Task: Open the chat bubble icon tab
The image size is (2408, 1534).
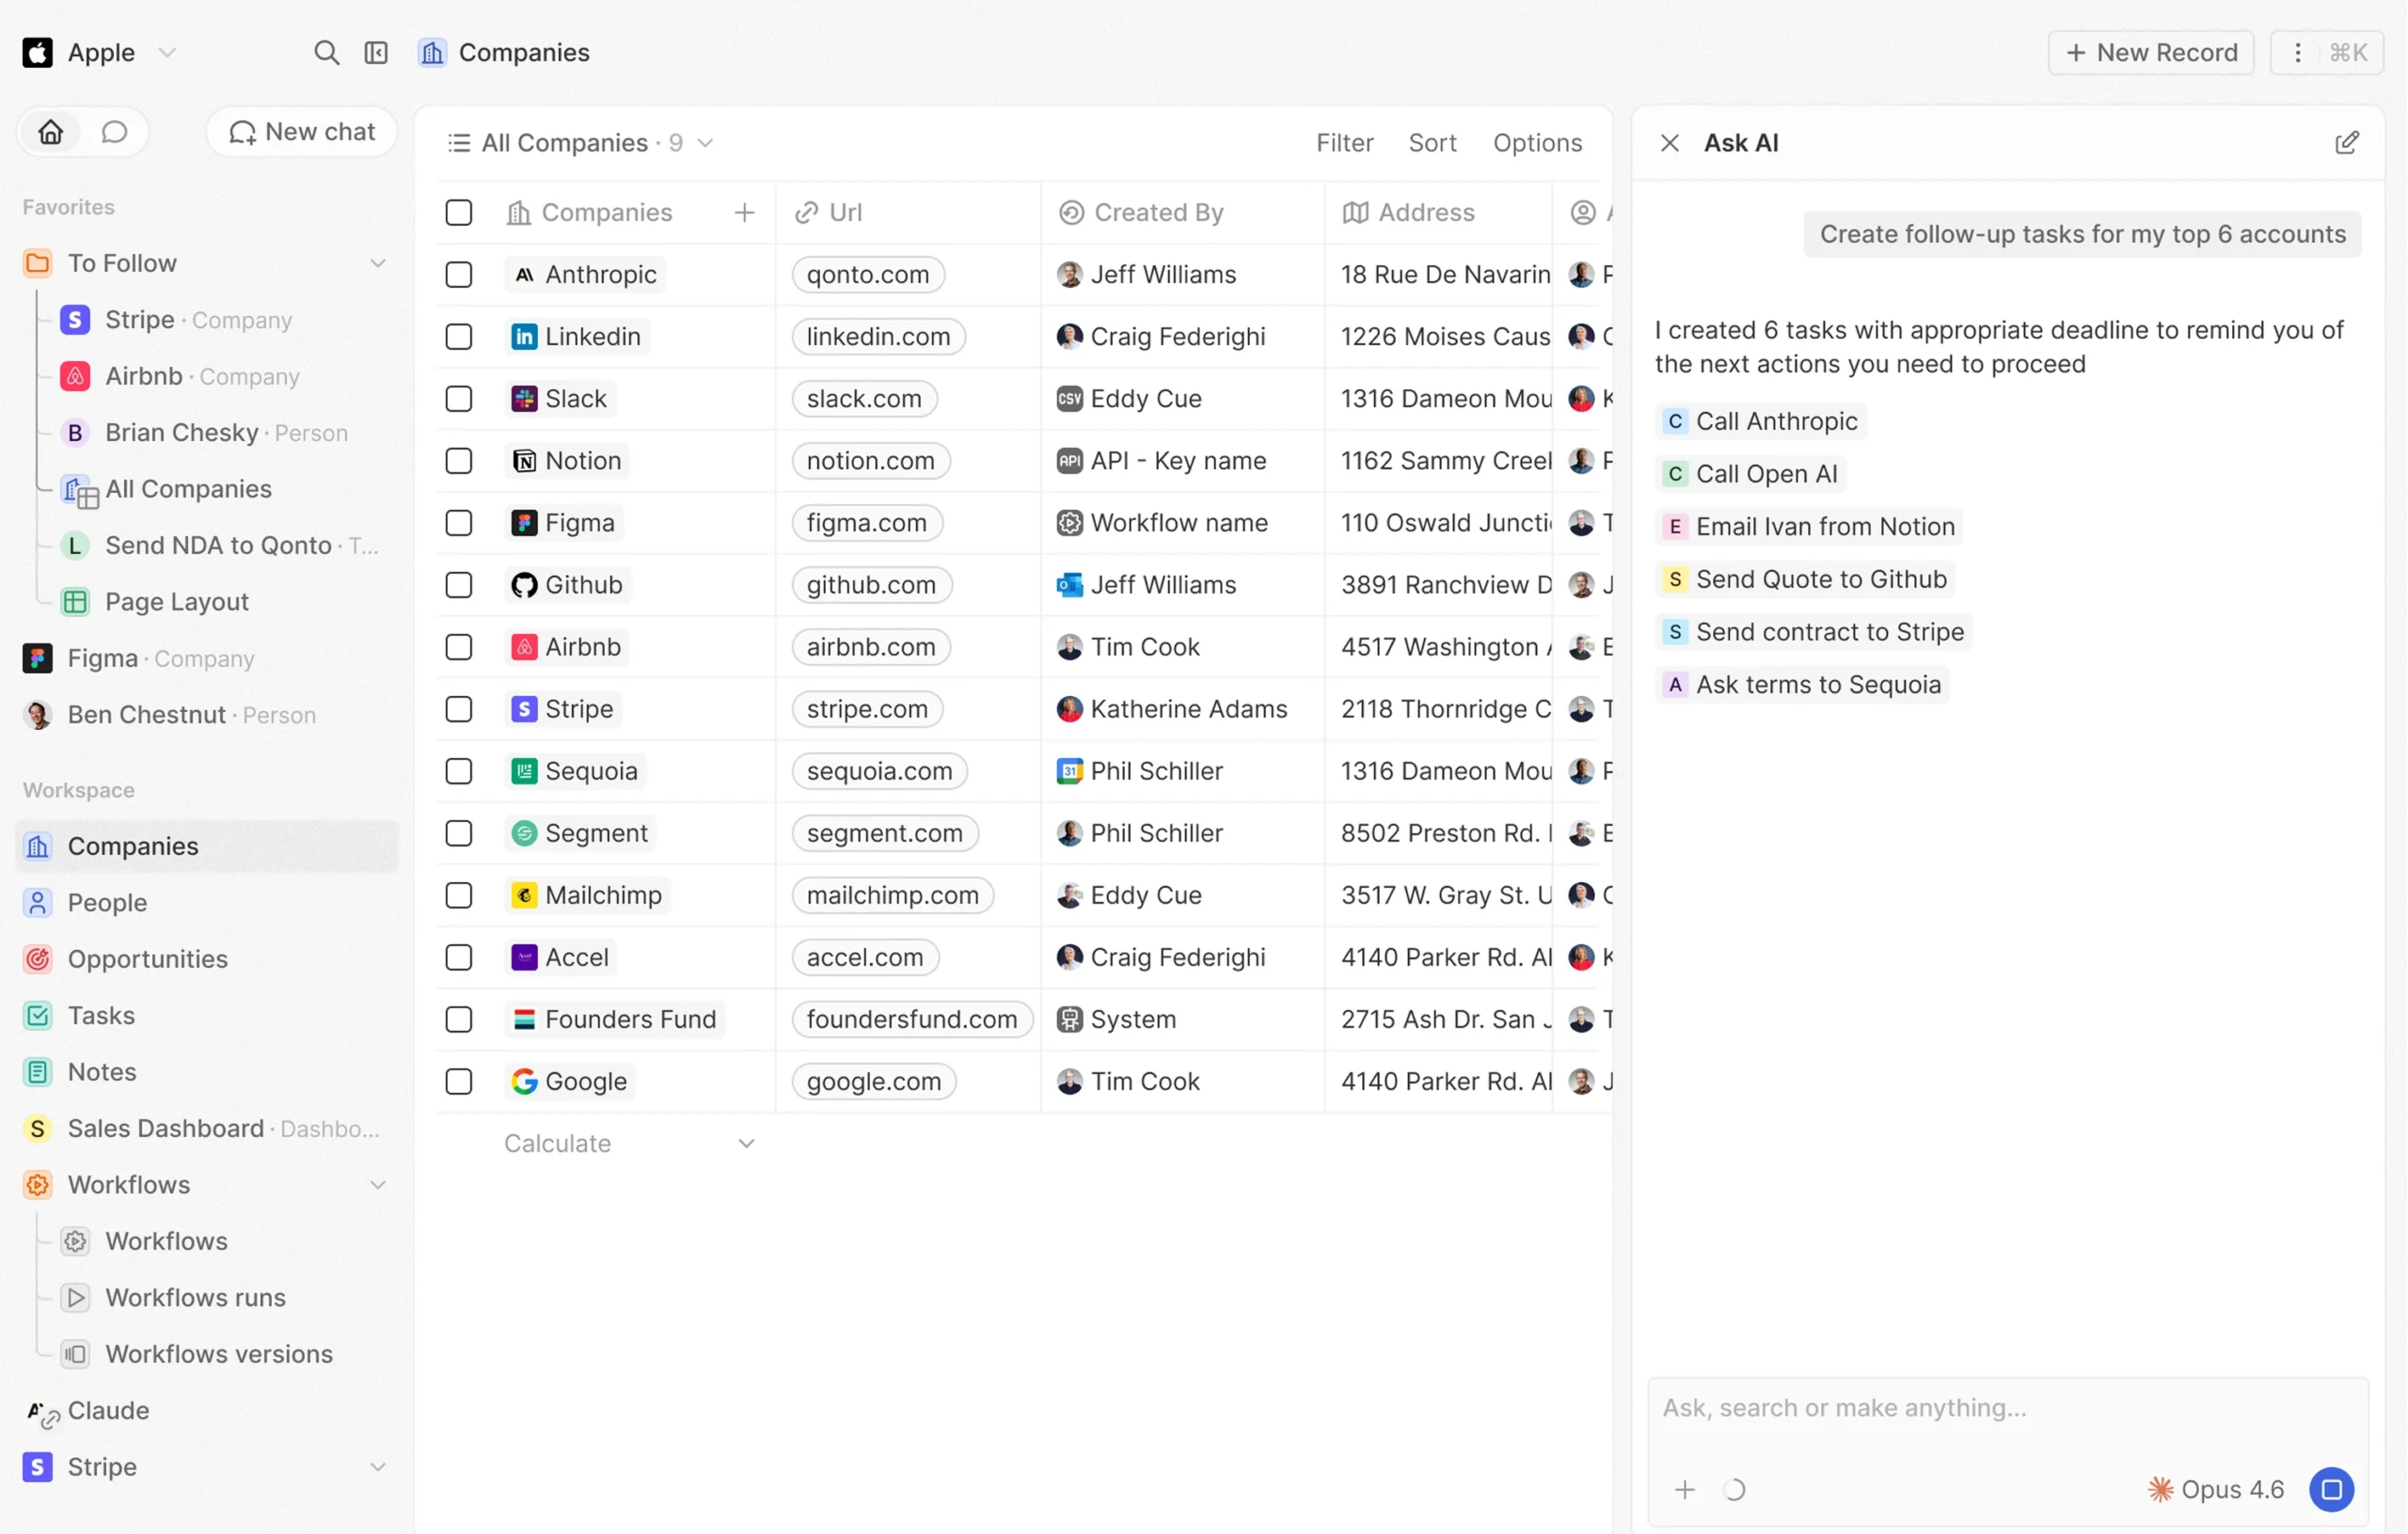Action: coord(115,132)
